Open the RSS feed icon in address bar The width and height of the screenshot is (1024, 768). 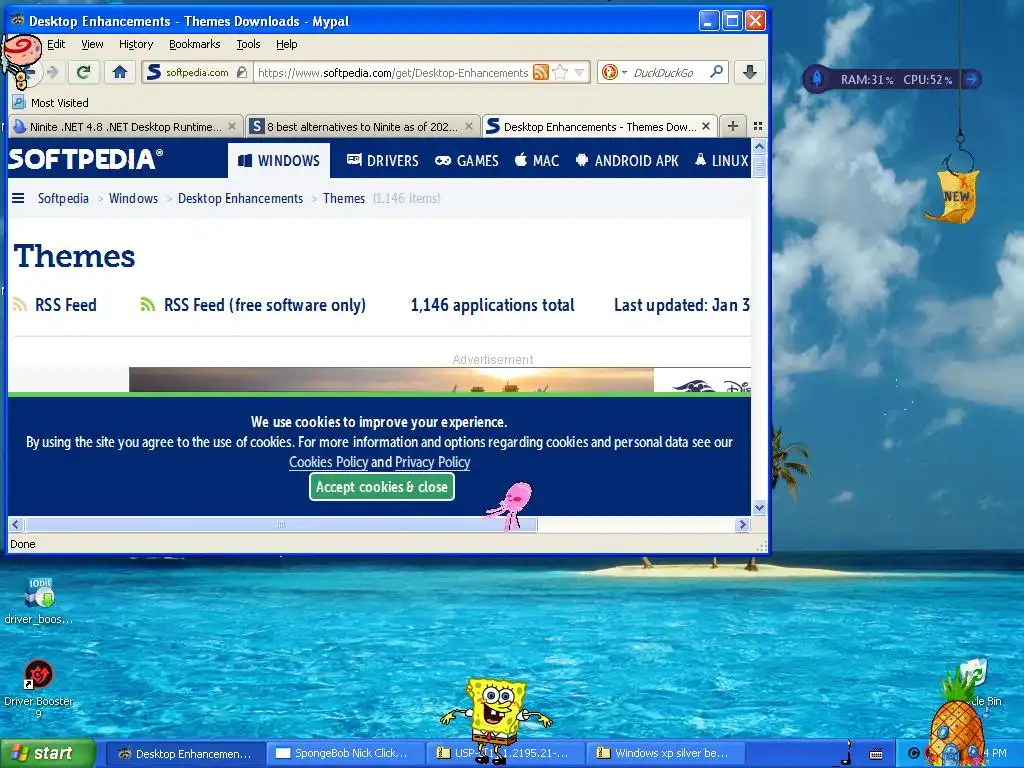tap(541, 72)
